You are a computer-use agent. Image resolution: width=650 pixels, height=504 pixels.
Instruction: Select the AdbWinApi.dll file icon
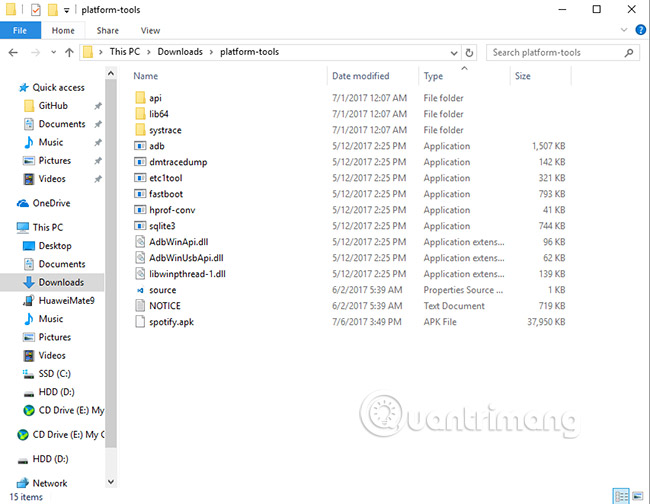click(x=140, y=242)
